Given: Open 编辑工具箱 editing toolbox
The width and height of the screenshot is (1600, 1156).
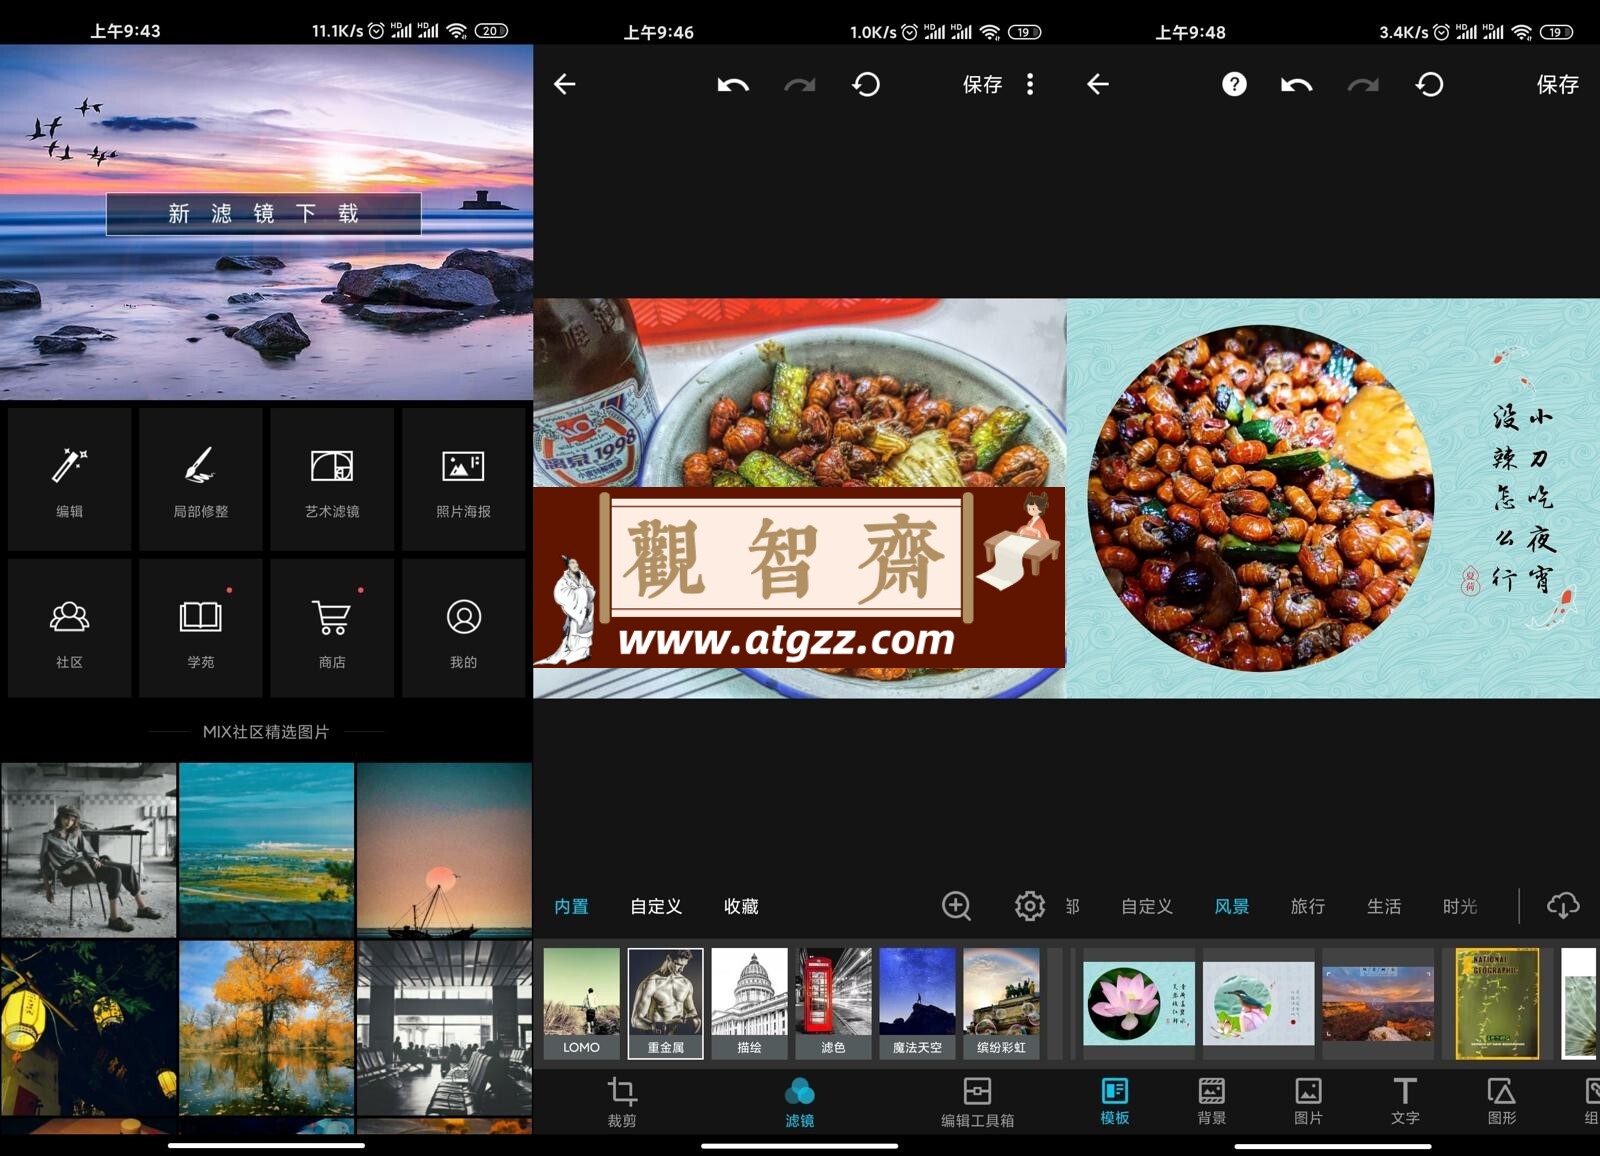Looking at the screenshot, I should (977, 1102).
